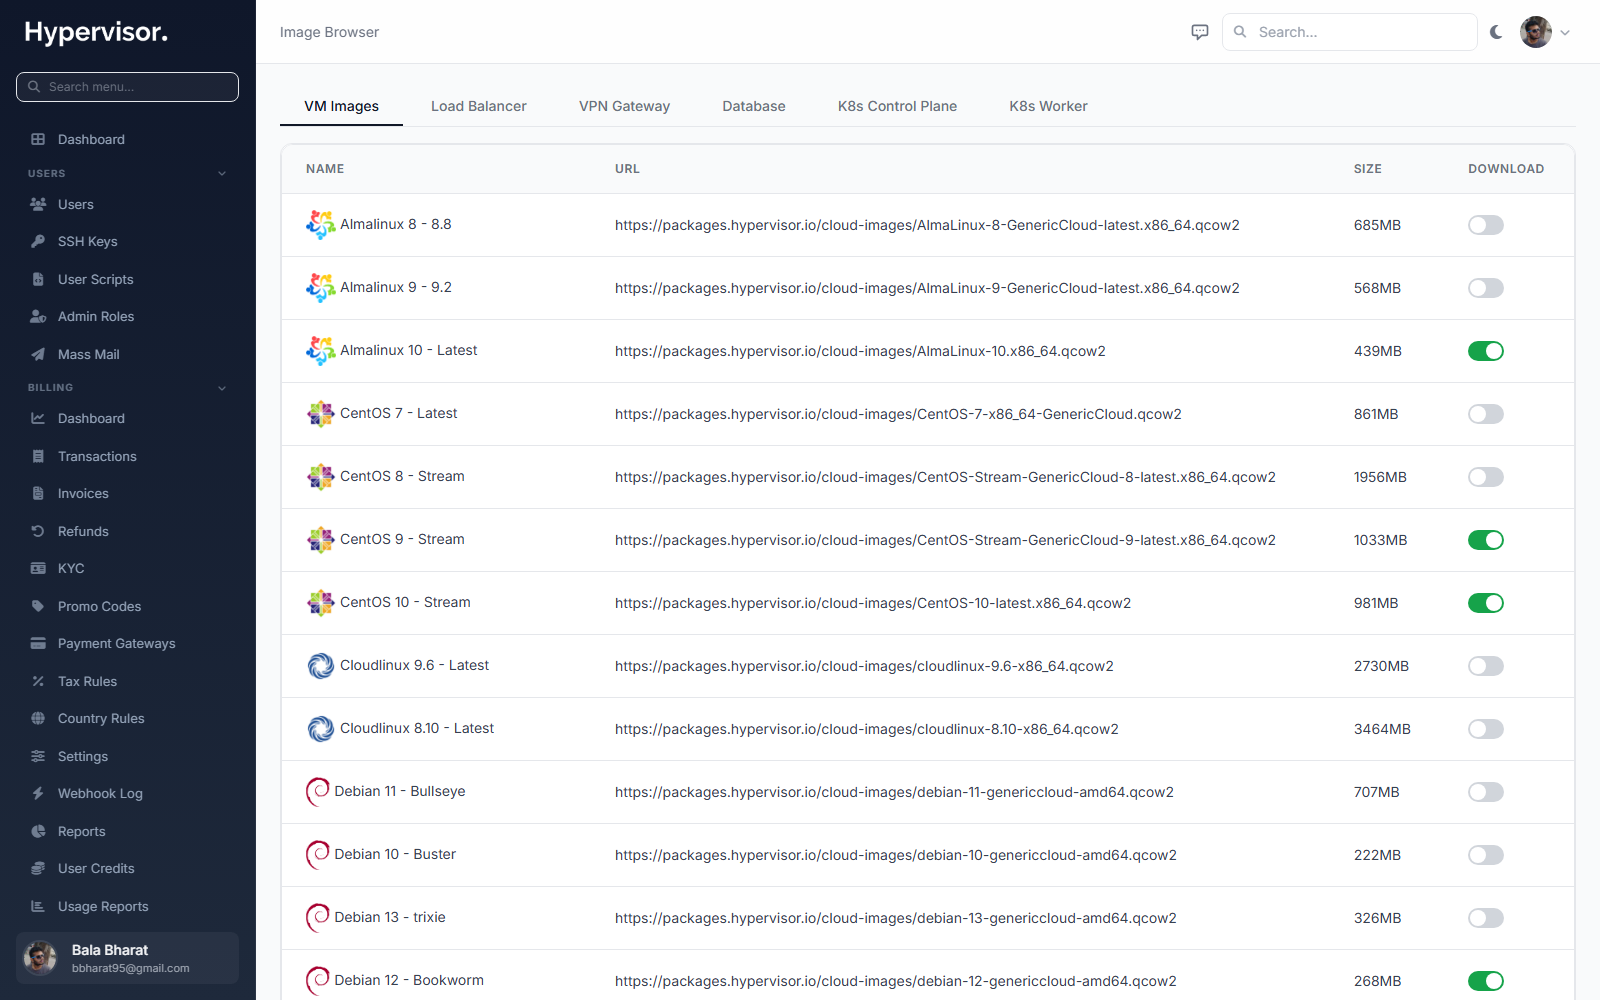Switch to the K8s Control Plane tab
1600x1000 pixels.
(x=898, y=106)
